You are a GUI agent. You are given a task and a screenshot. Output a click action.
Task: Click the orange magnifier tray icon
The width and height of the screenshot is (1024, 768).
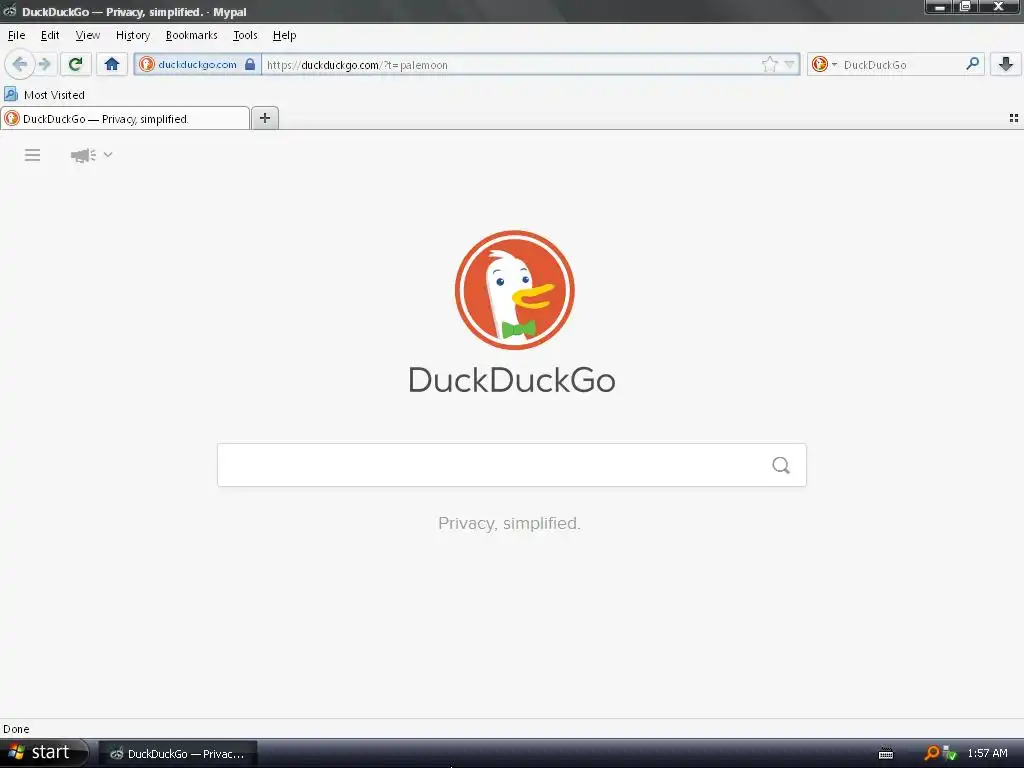tap(932, 754)
